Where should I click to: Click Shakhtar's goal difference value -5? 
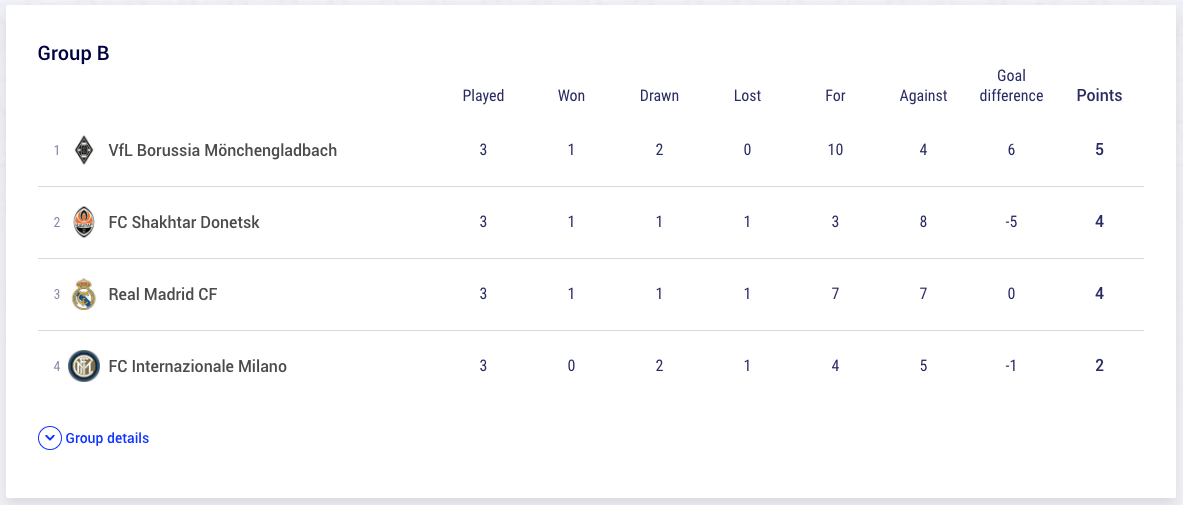[x=1011, y=222]
